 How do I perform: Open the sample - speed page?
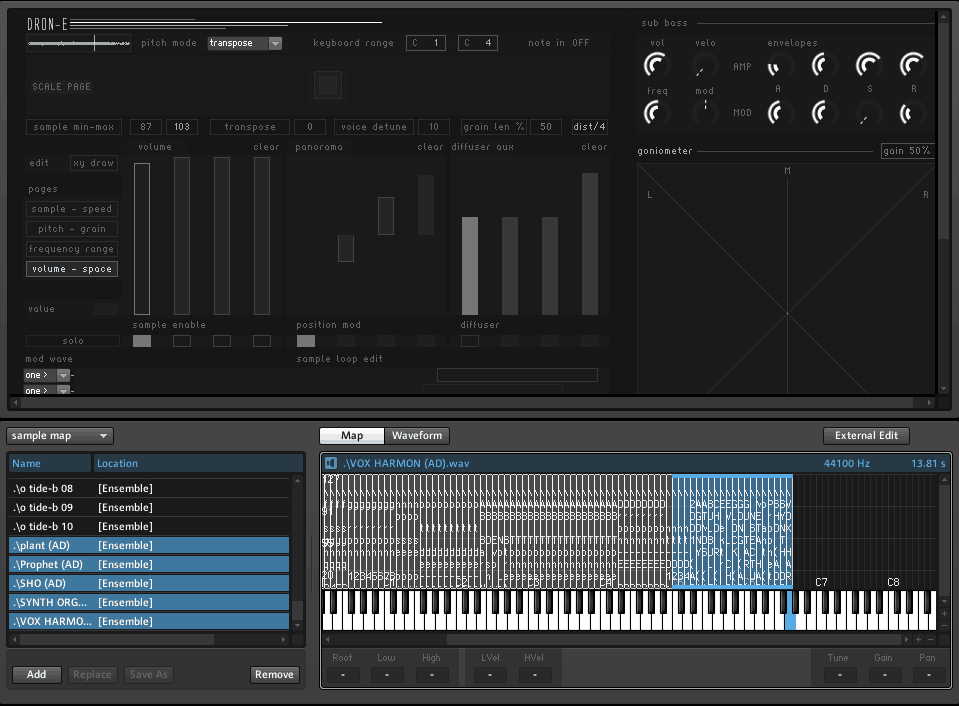(x=72, y=209)
